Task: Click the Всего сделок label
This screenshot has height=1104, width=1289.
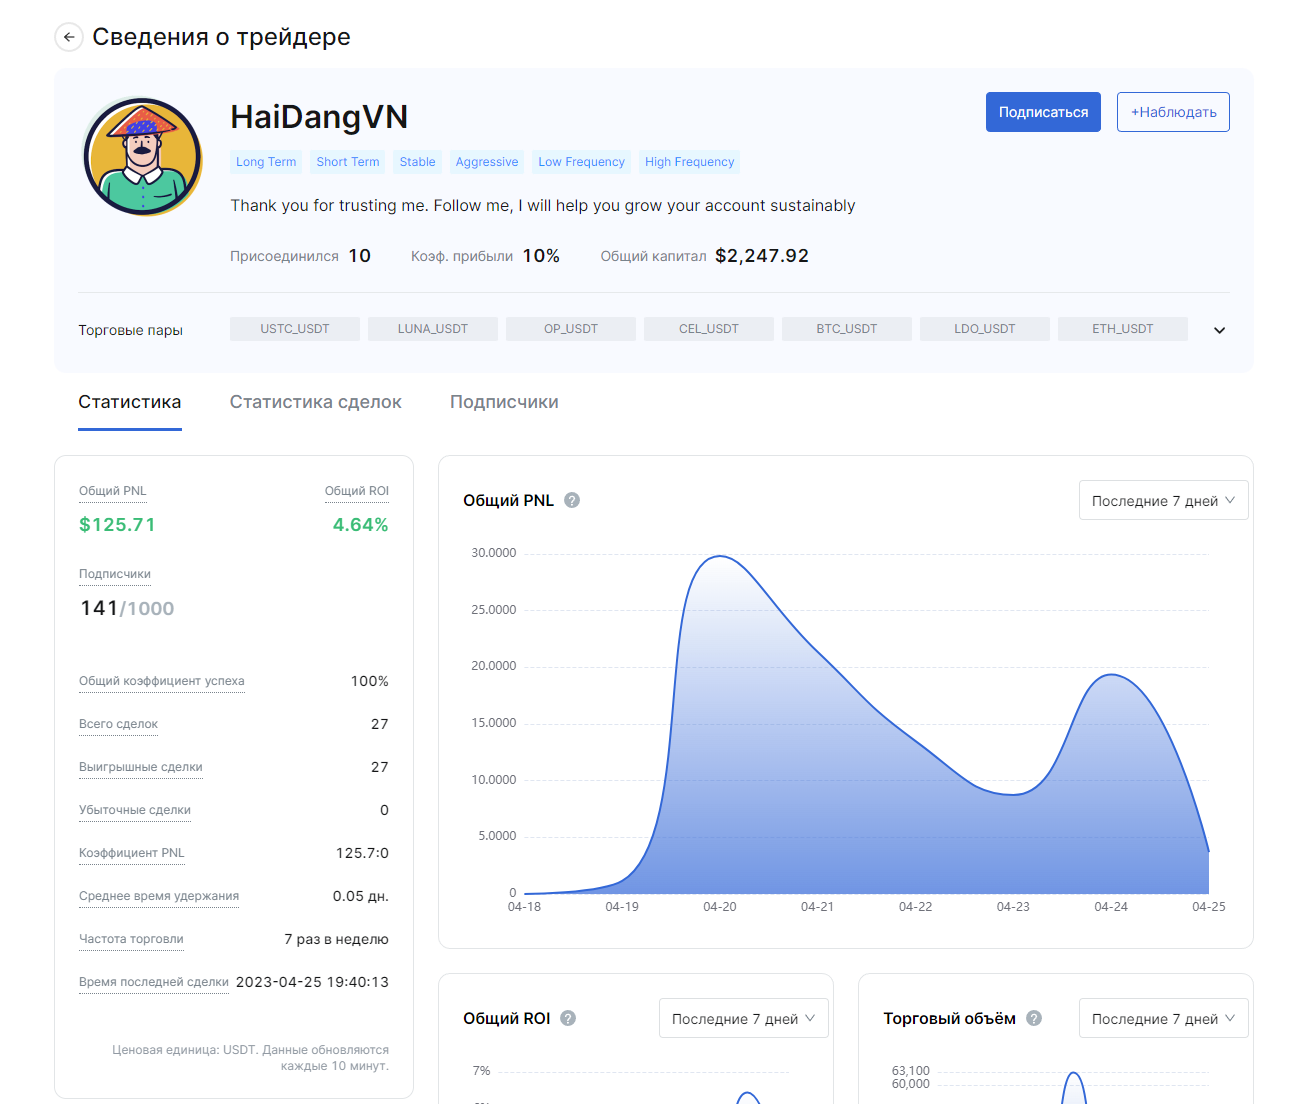Action: coord(118,724)
